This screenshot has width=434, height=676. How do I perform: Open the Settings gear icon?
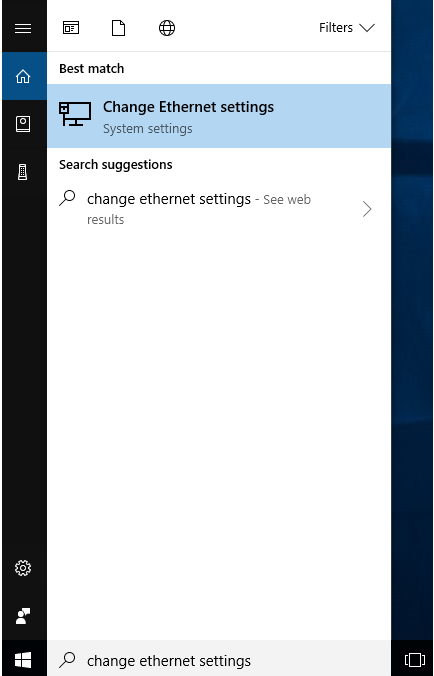pos(23,568)
